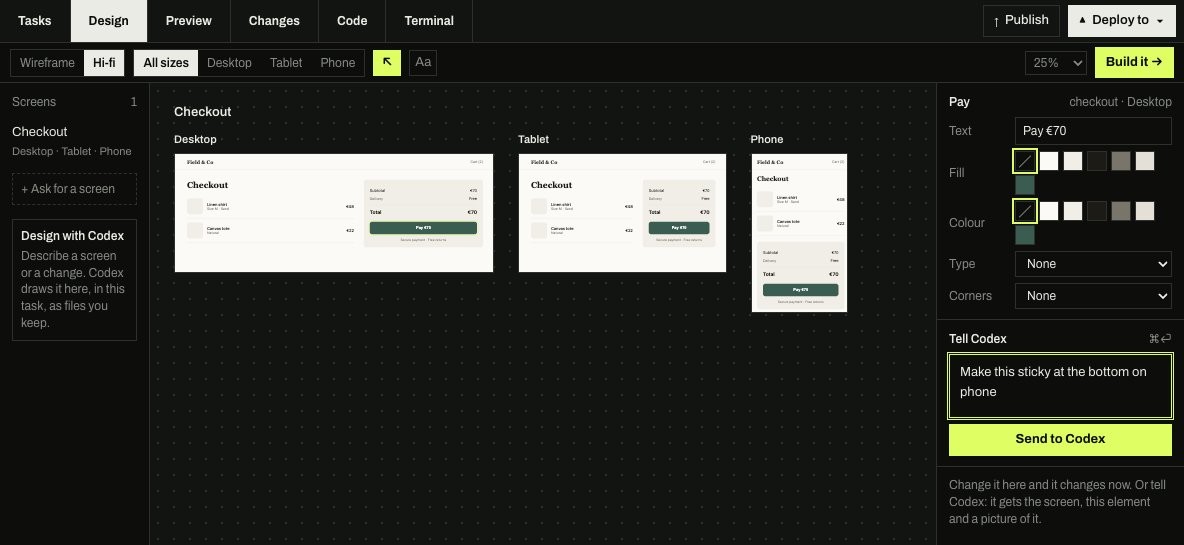
Task: Click the Desktop · Tablet · Phone subtitle
Action: click(72, 151)
